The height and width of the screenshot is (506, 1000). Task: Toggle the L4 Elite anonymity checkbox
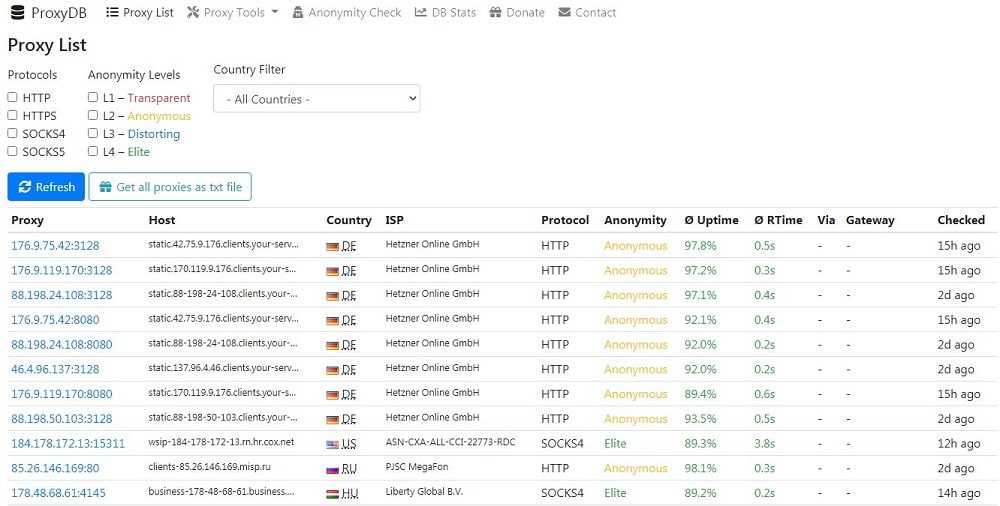93,152
